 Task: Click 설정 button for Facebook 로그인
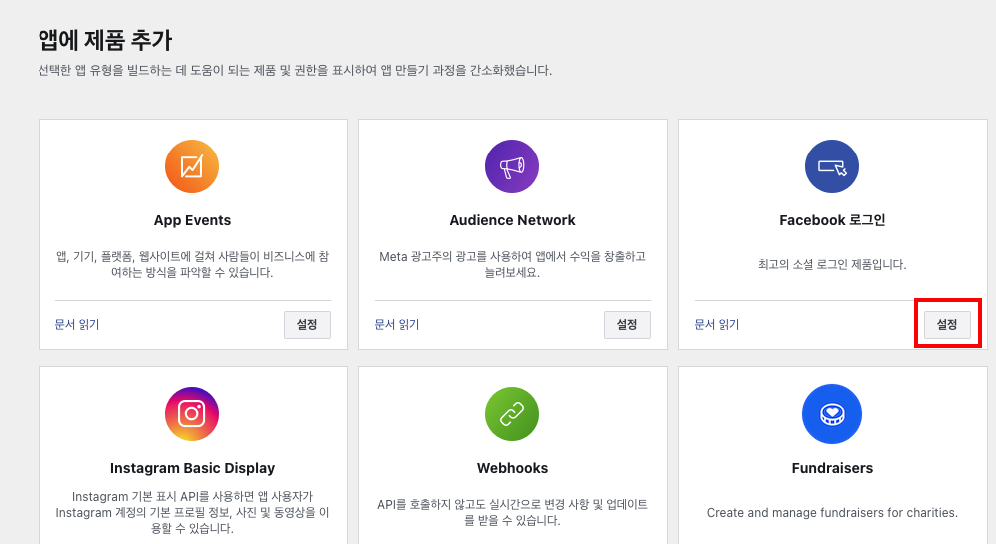coord(947,325)
